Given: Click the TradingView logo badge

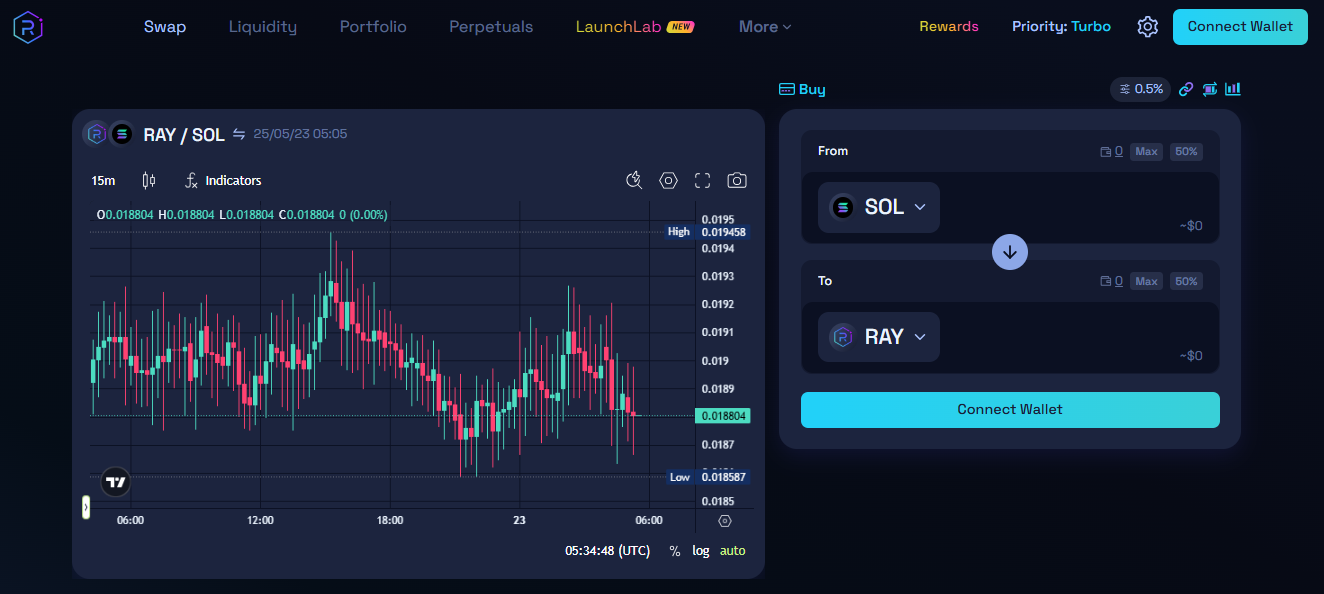Looking at the screenshot, I should 116,482.
